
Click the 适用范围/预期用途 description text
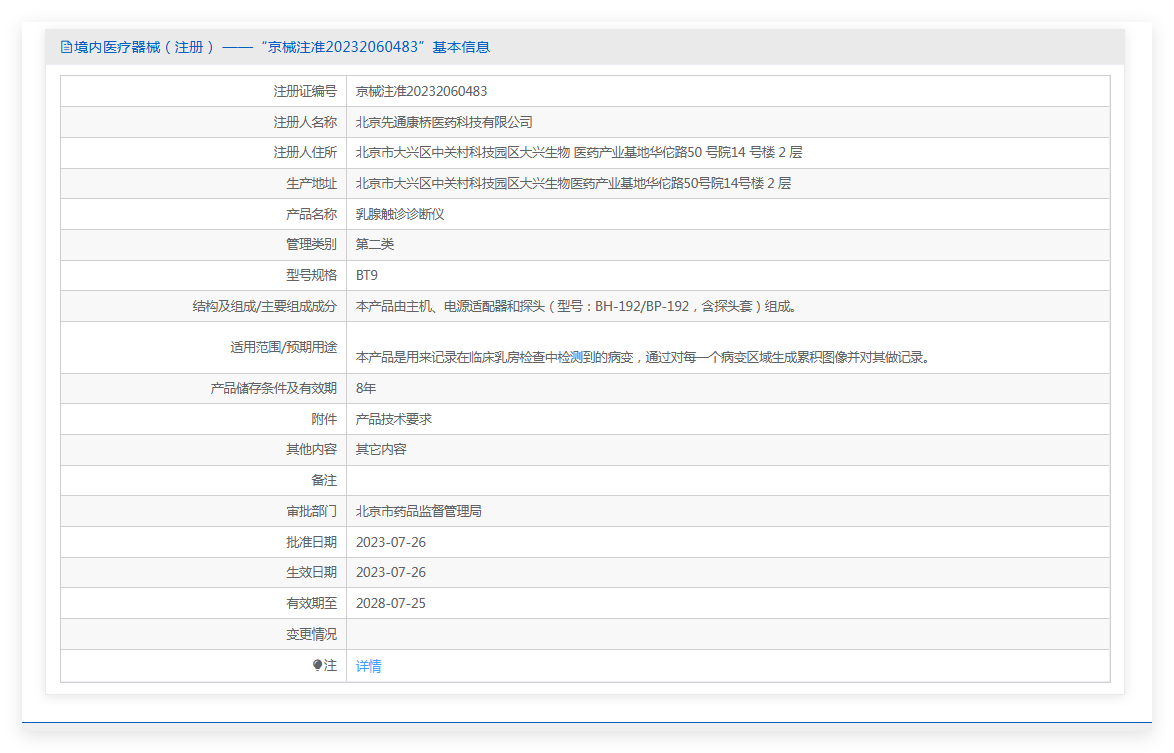[645, 357]
